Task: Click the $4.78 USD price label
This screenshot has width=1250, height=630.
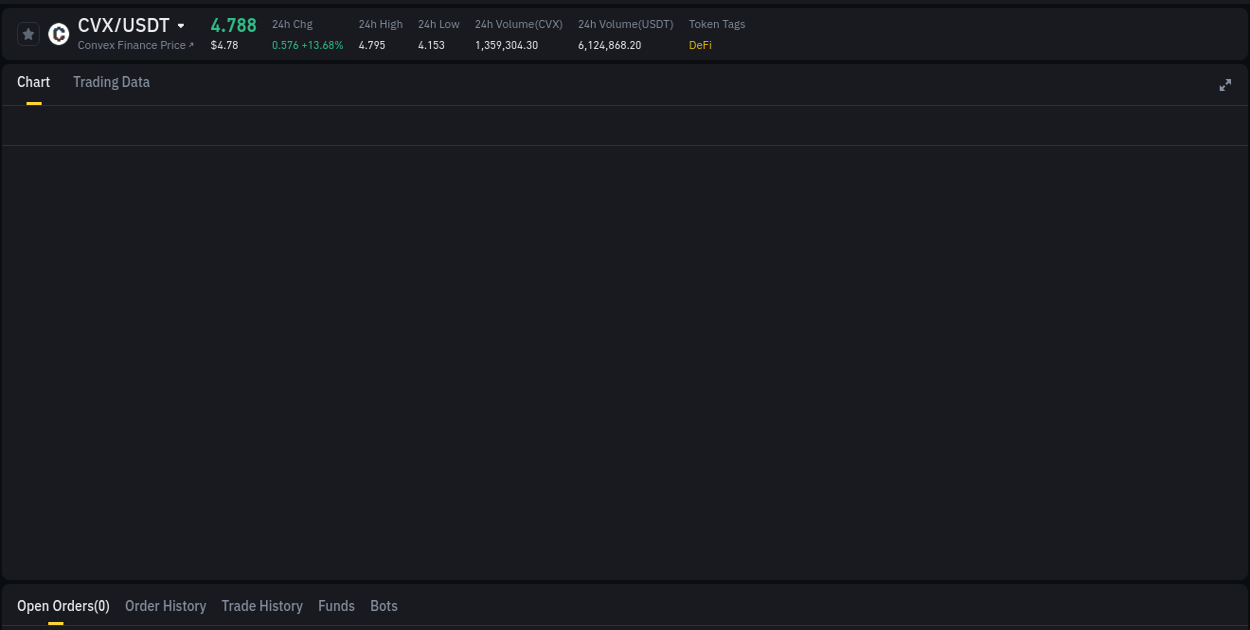Action: [225, 45]
